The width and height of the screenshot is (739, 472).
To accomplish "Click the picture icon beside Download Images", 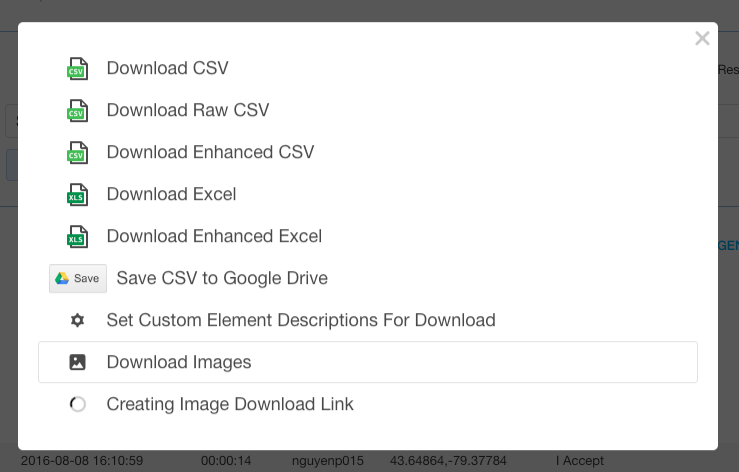I will pyautogui.click(x=77, y=362).
